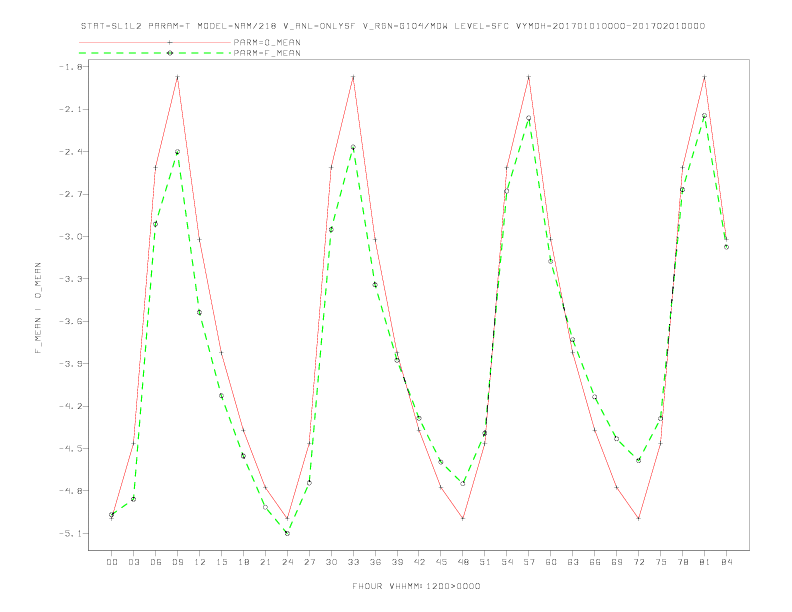
Task: Click the green F_MEAN circle at hour 48
Action: 463,484
